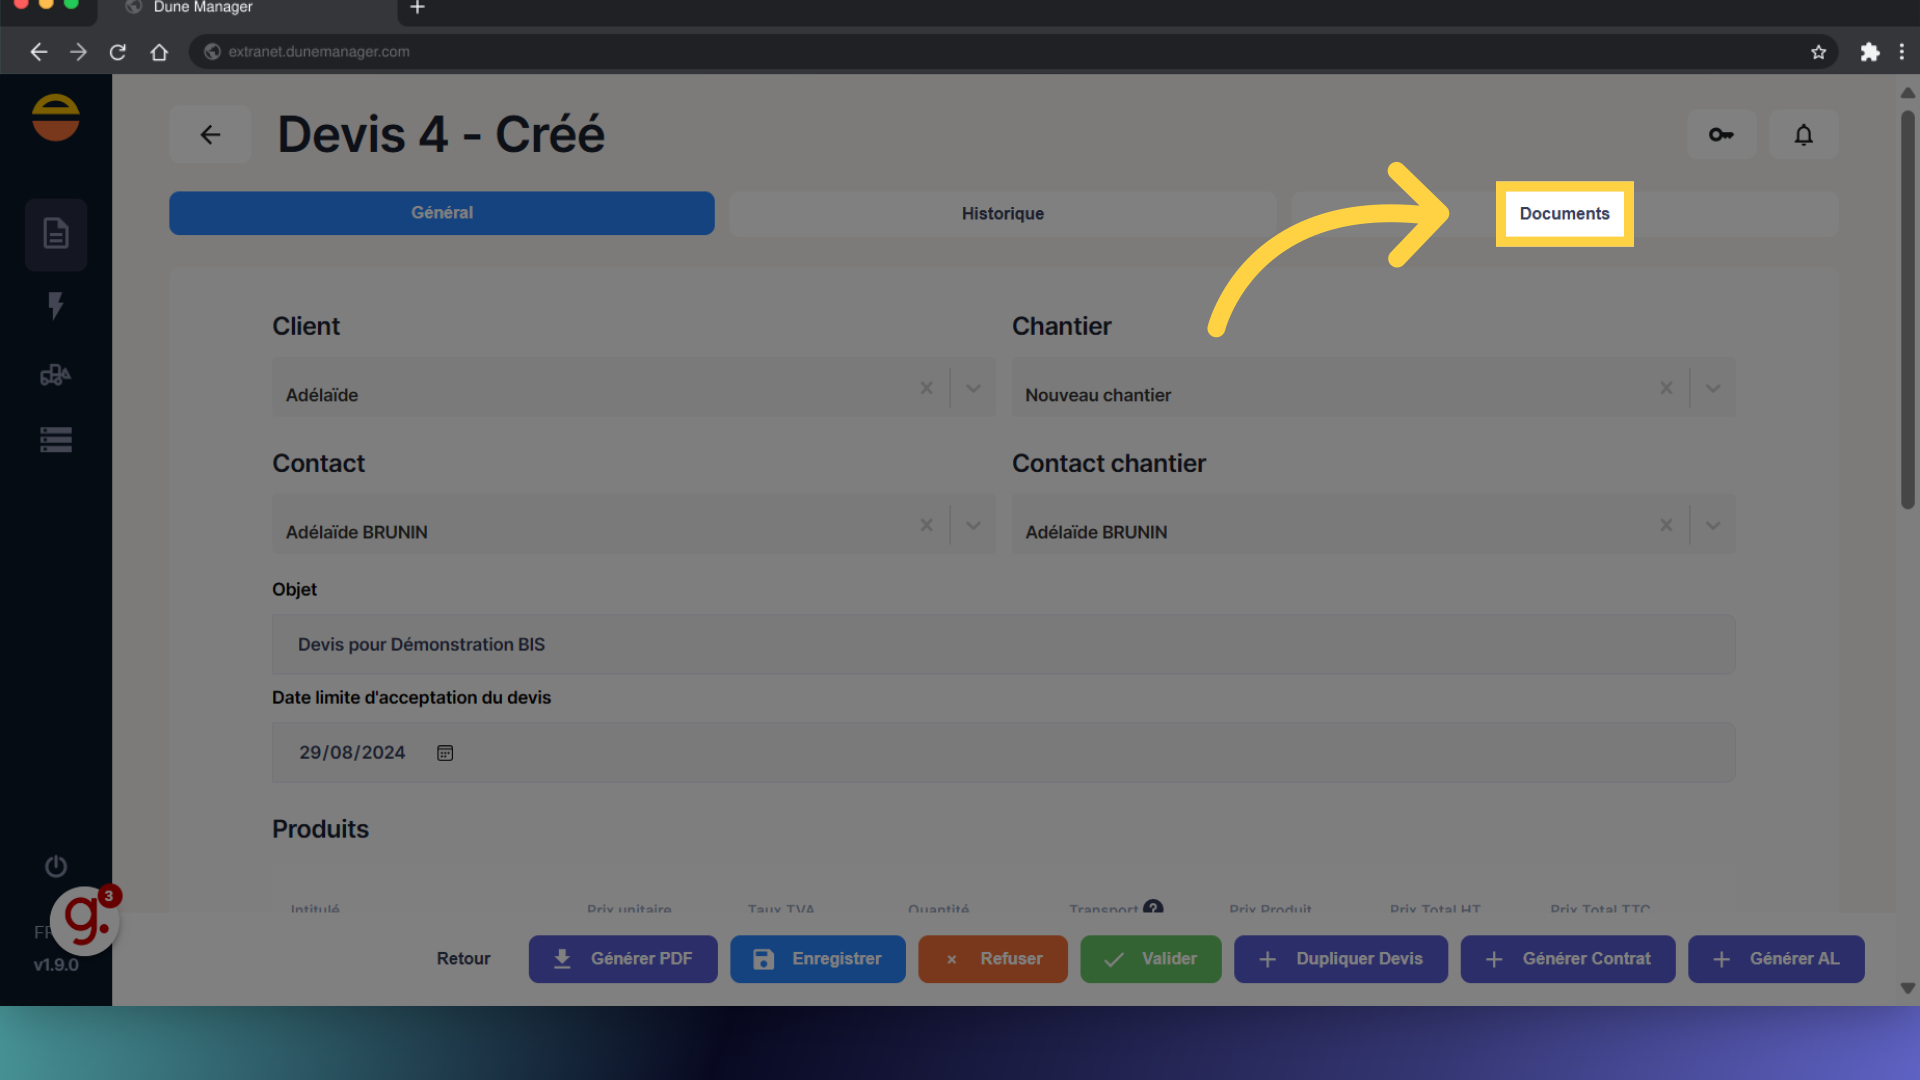This screenshot has height=1080, width=1920.
Task: Expand the Client dropdown
Action: click(x=973, y=388)
